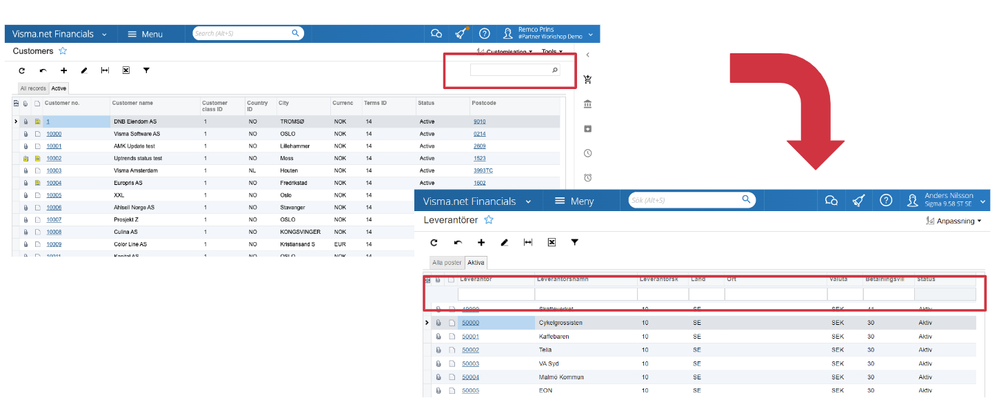Open filter funnel in Leverantörer toolbar
This screenshot has height=416, width=999.
pyautogui.click(x=575, y=243)
